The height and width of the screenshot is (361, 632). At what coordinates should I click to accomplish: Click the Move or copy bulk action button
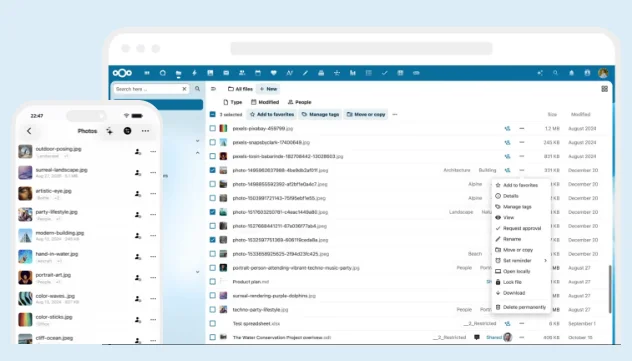(x=366, y=114)
